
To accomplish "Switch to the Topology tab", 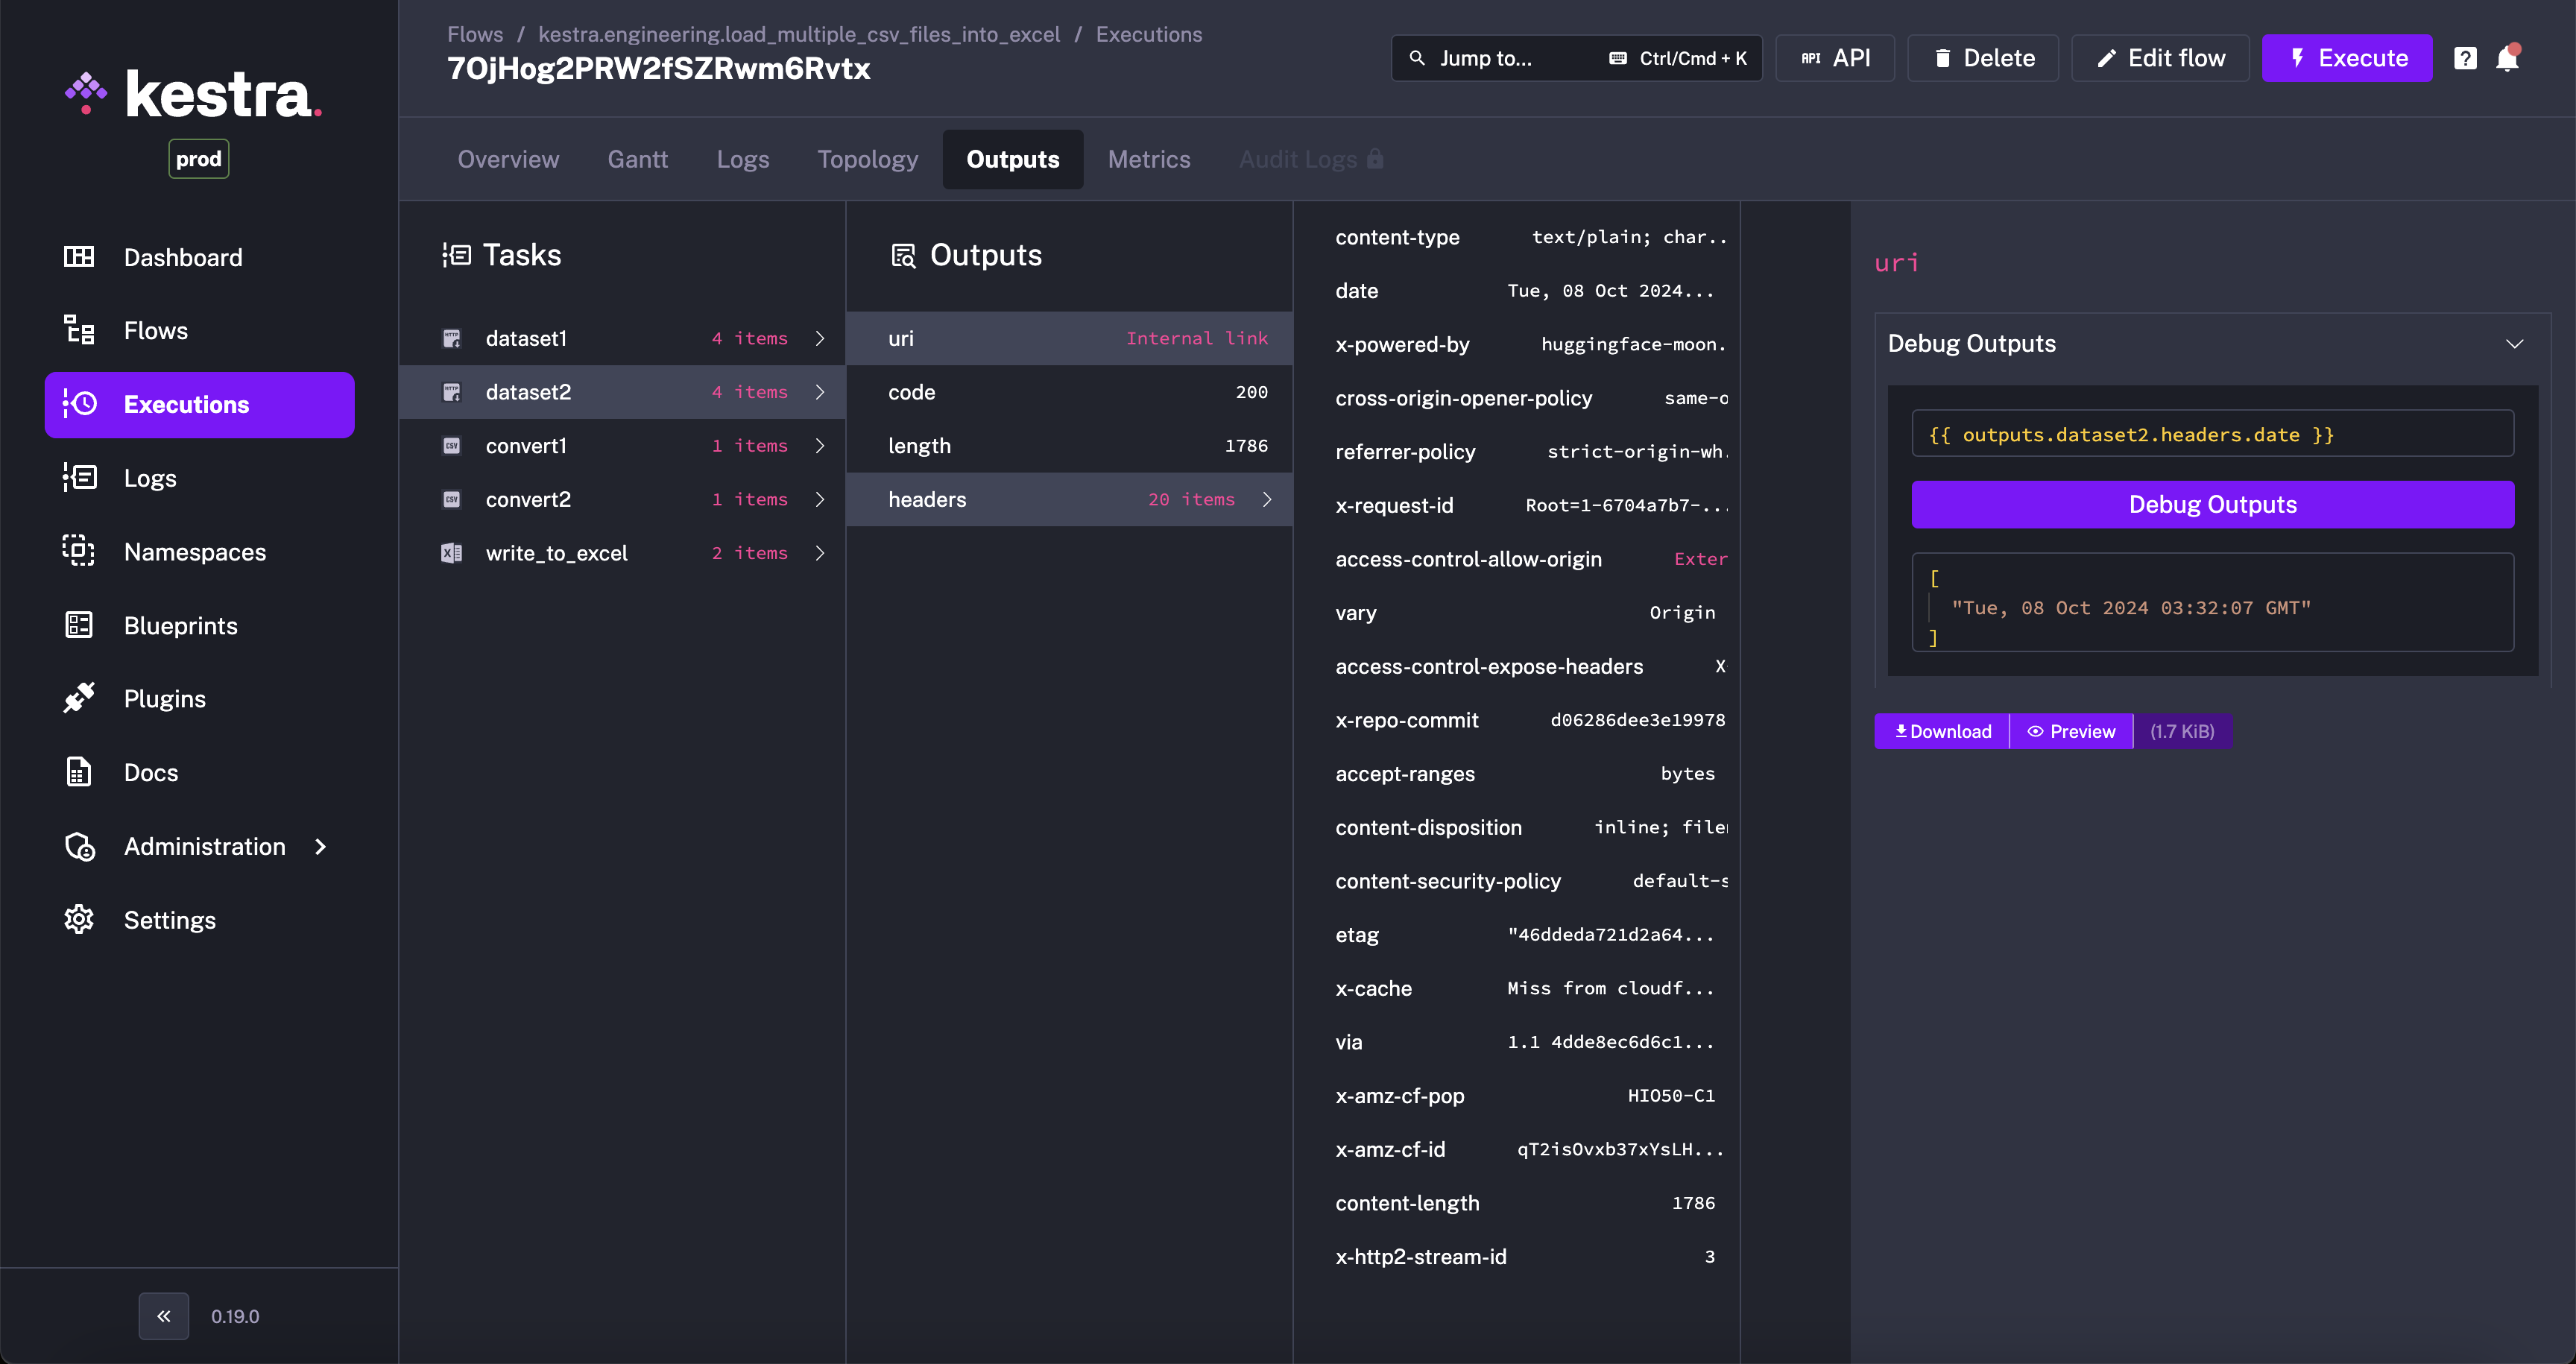I will tap(867, 159).
